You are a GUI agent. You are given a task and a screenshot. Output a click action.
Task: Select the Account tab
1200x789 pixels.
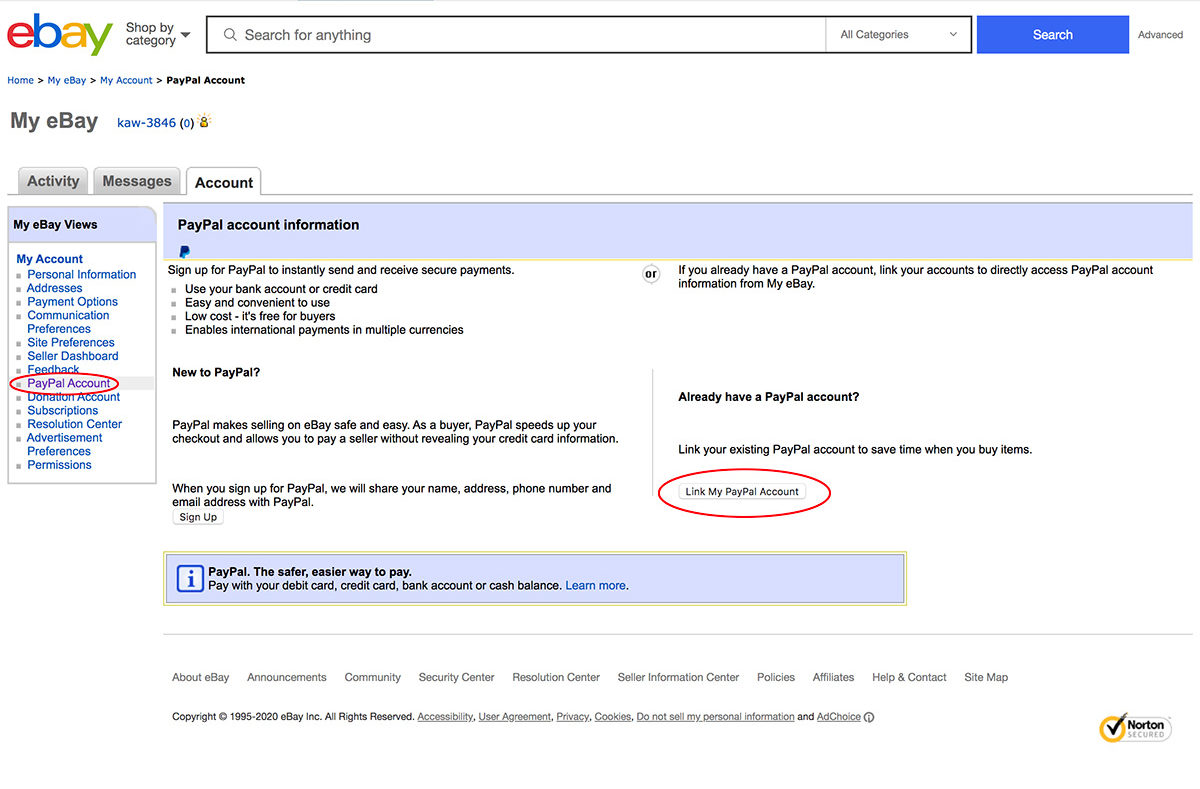click(x=224, y=182)
